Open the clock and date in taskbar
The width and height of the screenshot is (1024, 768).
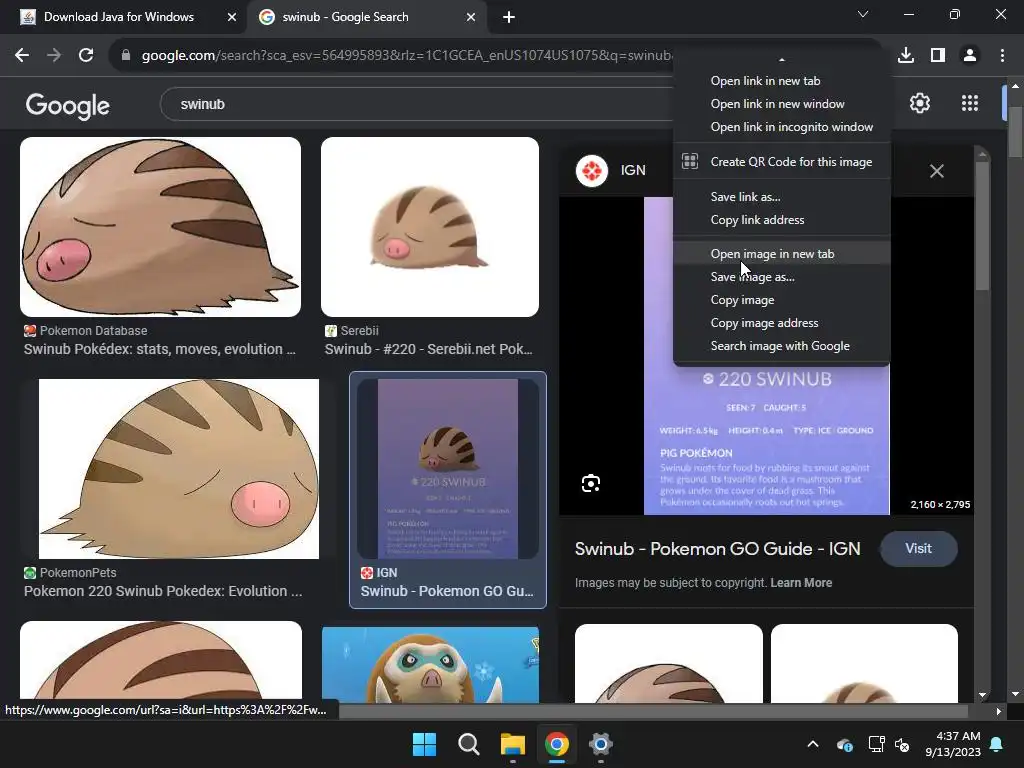(953, 744)
